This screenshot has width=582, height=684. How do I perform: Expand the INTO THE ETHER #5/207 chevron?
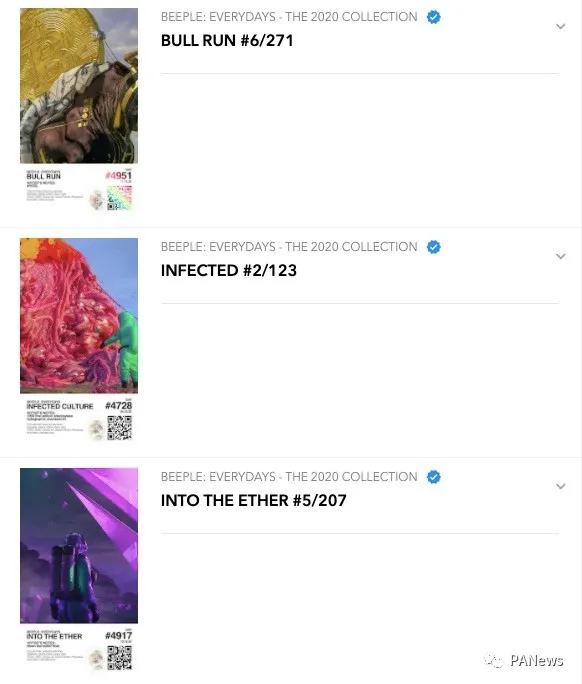click(x=561, y=486)
